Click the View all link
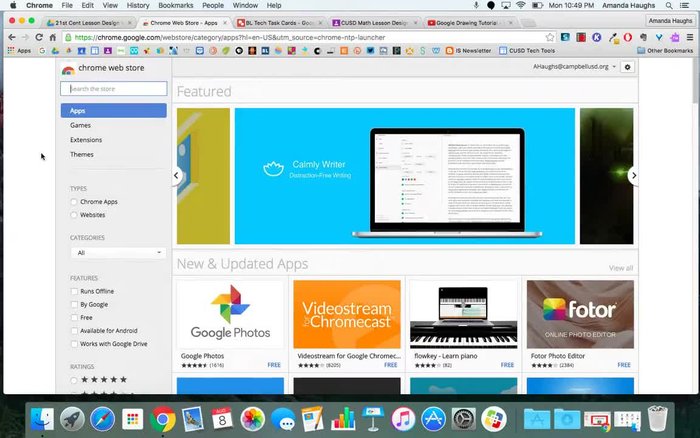The height and width of the screenshot is (438, 700). pos(620,268)
